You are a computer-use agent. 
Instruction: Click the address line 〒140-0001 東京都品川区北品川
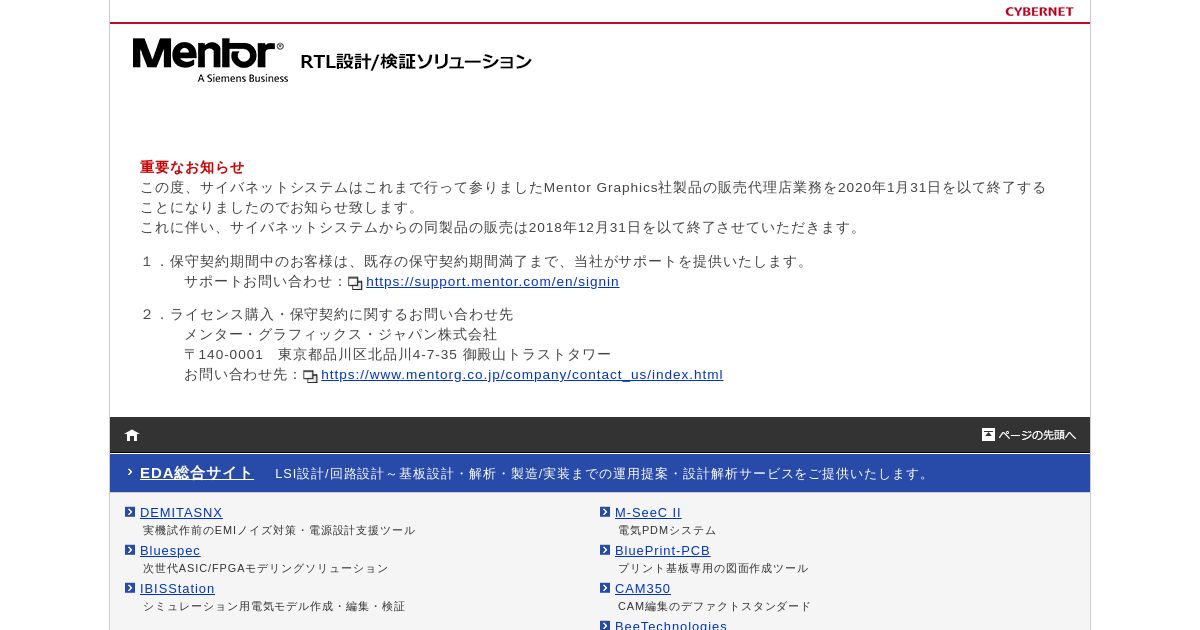(397, 355)
